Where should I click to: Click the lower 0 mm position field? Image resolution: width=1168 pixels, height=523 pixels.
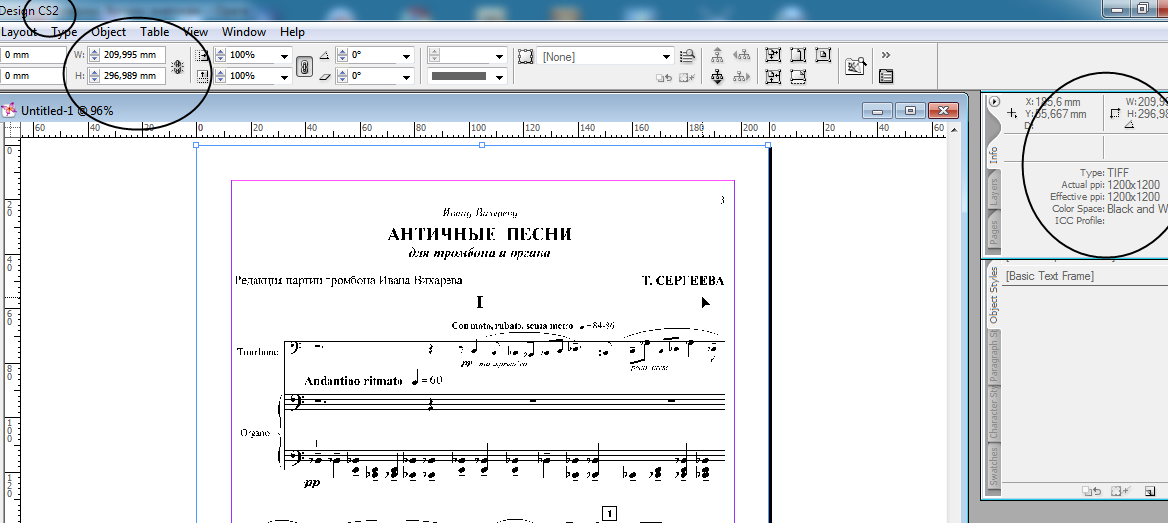(34, 75)
